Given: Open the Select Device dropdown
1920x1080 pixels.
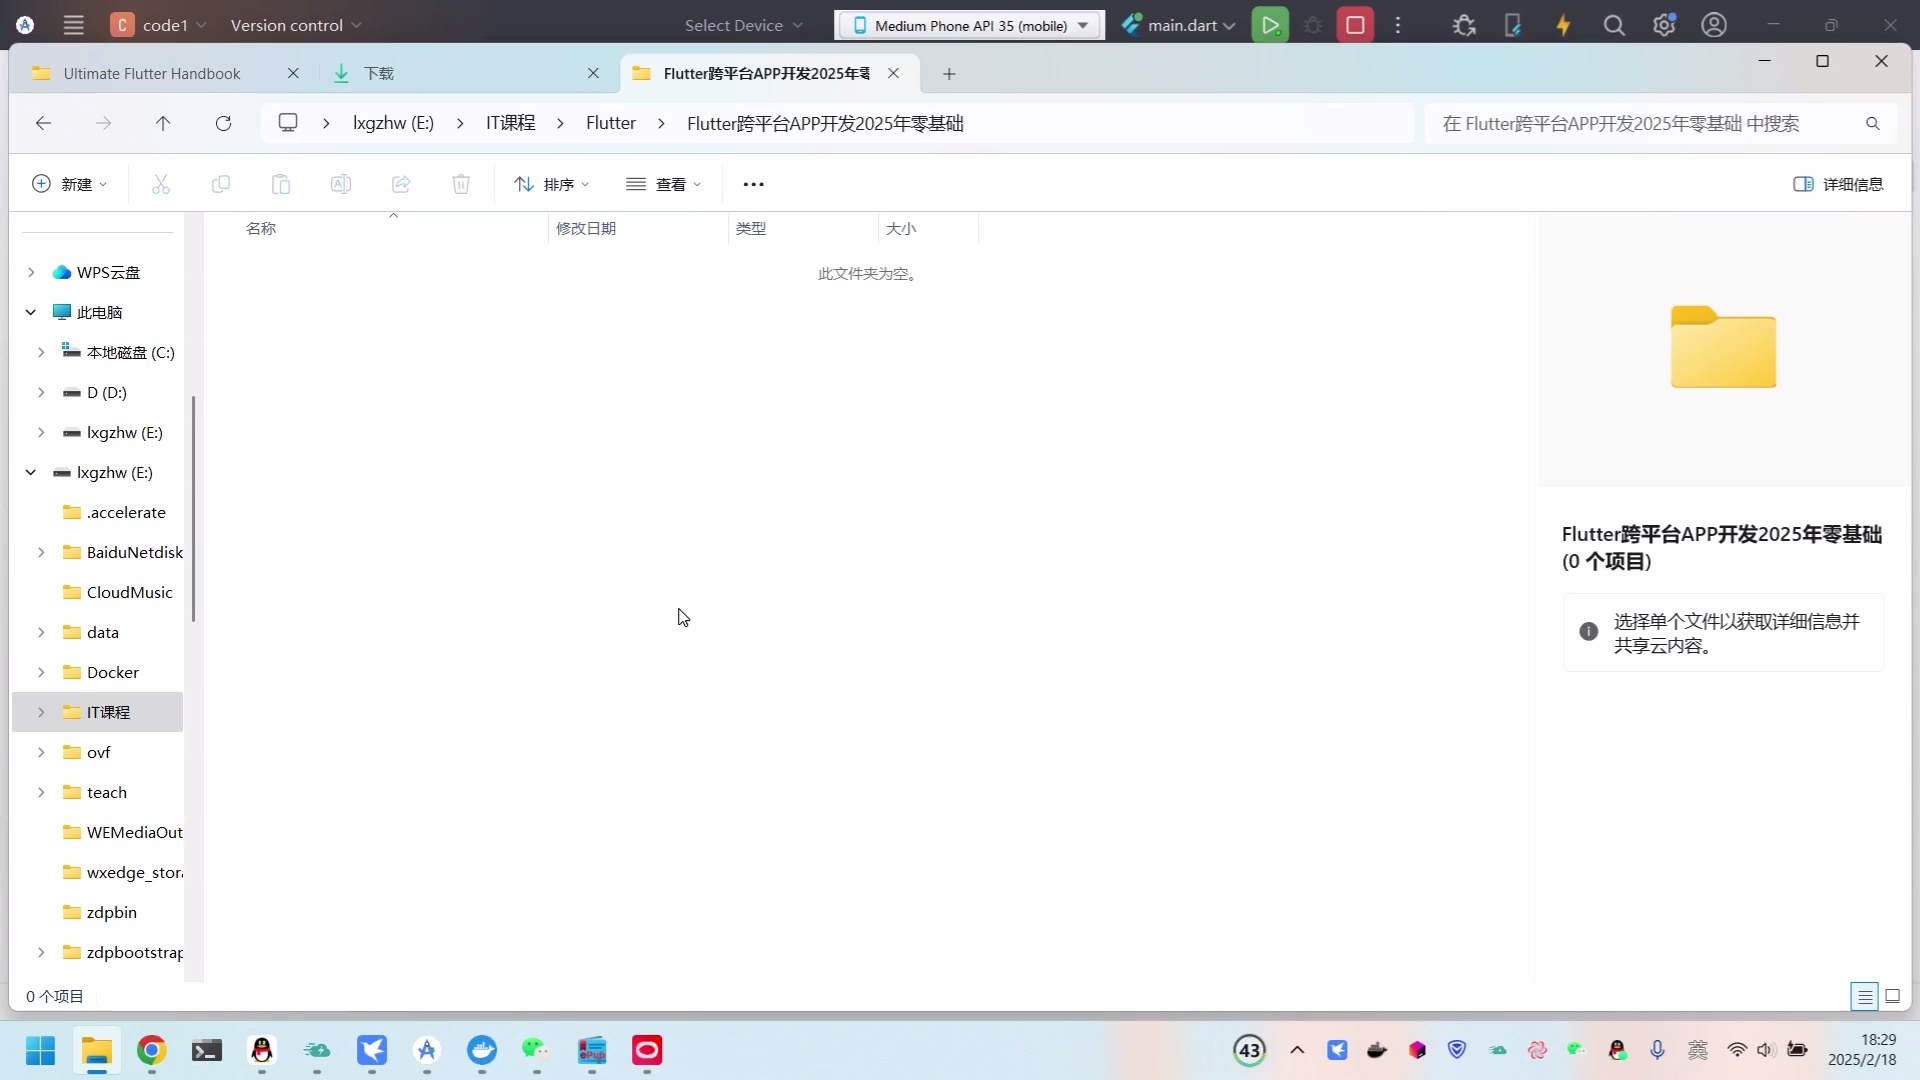Looking at the screenshot, I should point(741,24).
